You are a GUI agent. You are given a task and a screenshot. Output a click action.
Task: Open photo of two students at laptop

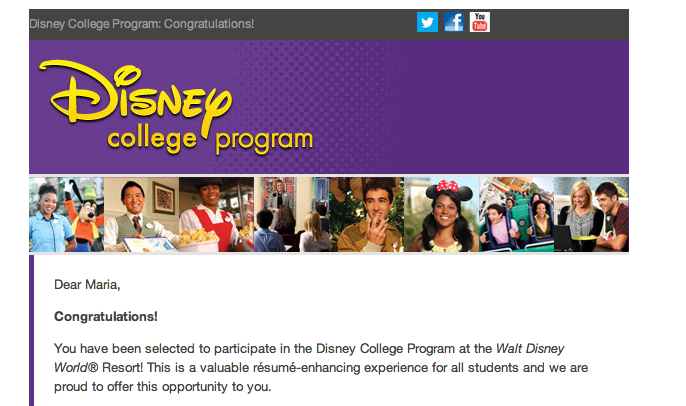tap(592, 214)
